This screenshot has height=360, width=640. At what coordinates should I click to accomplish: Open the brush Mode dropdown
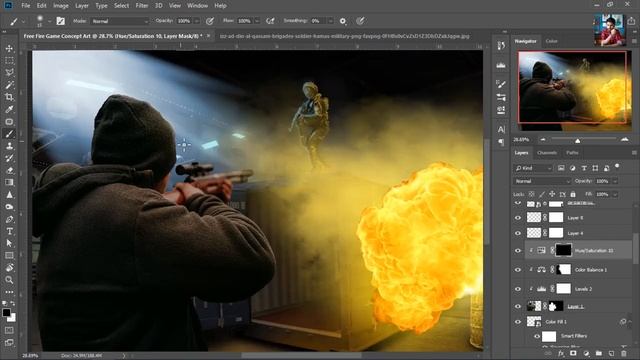point(120,21)
